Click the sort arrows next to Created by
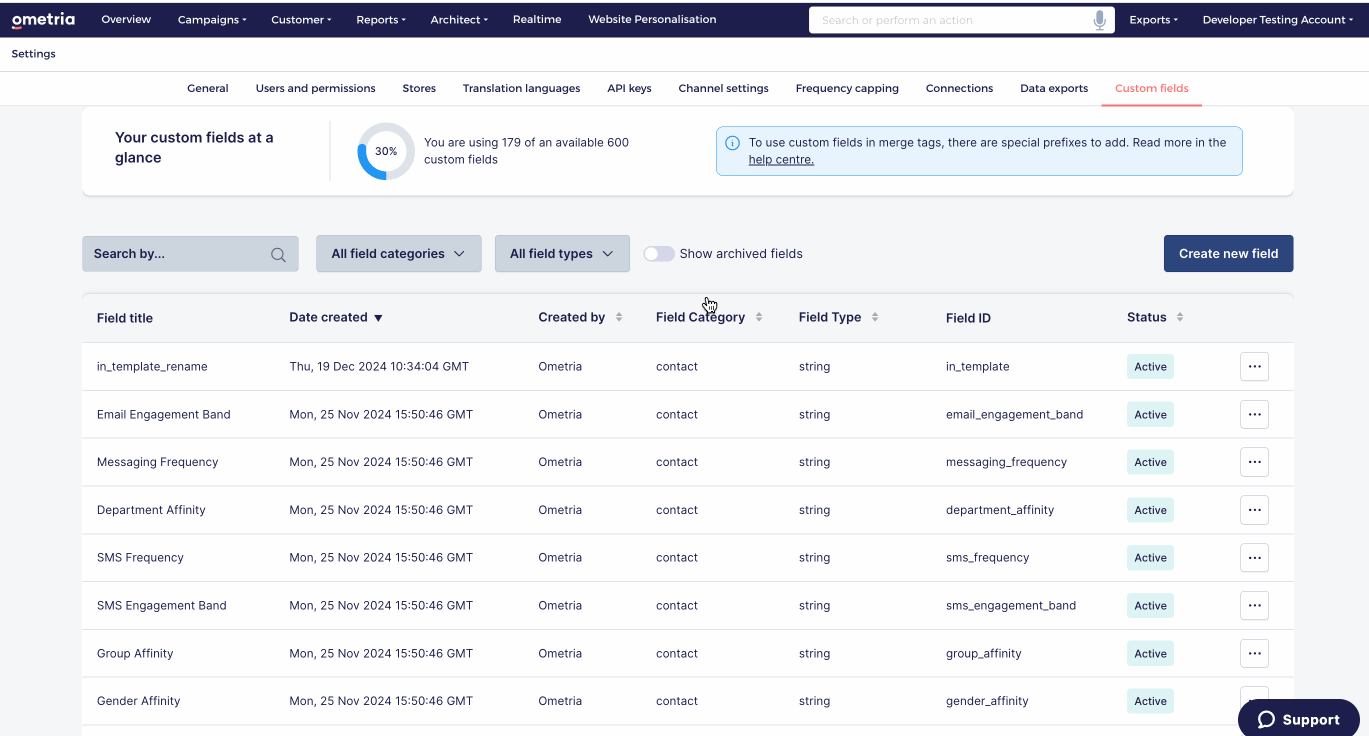1369x736 pixels. click(619, 317)
